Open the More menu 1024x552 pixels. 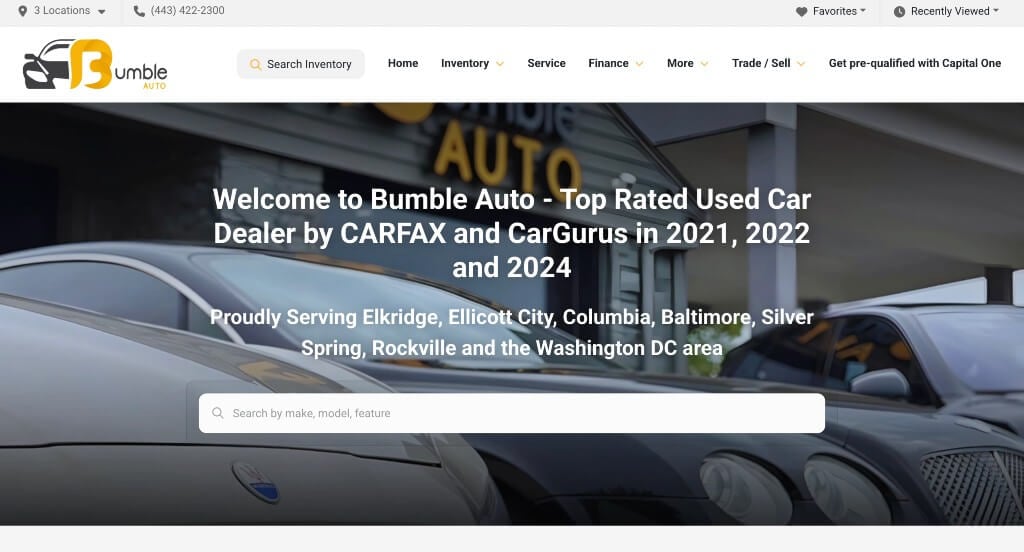tap(680, 63)
